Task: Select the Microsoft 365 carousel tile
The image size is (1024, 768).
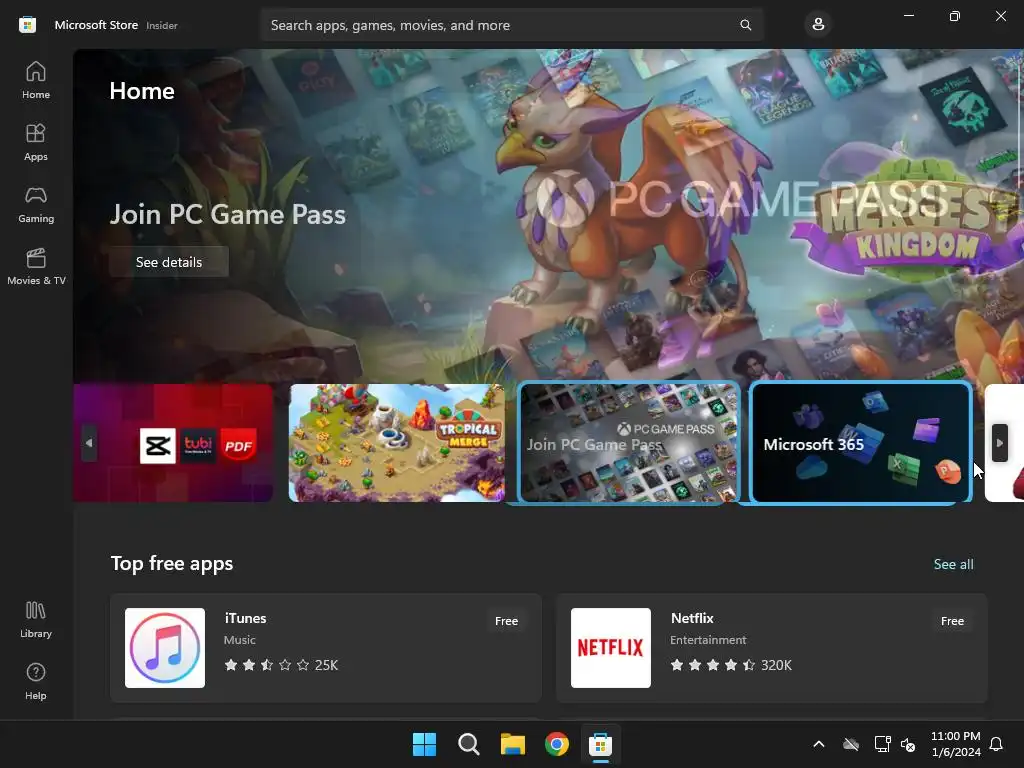Action: click(861, 443)
